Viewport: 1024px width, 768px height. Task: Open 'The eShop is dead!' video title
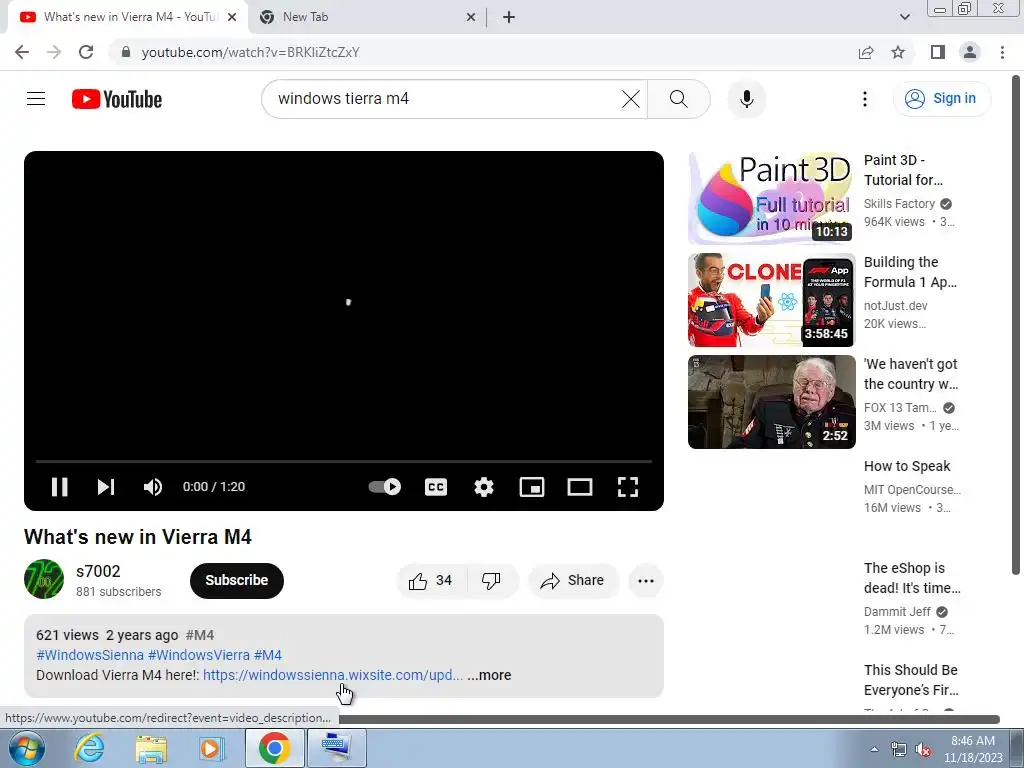coord(912,578)
